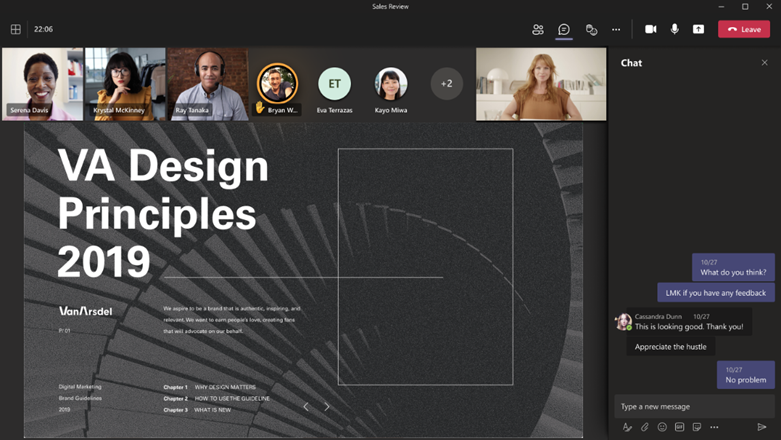
Task: Expand the +2 more participants bubble
Action: (x=447, y=84)
